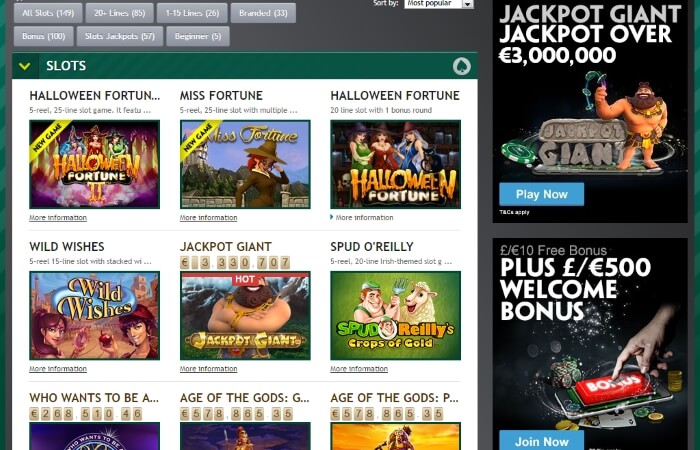The image size is (700, 450).
Task: Select the Bonus (100) filter
Action: click(x=43, y=36)
